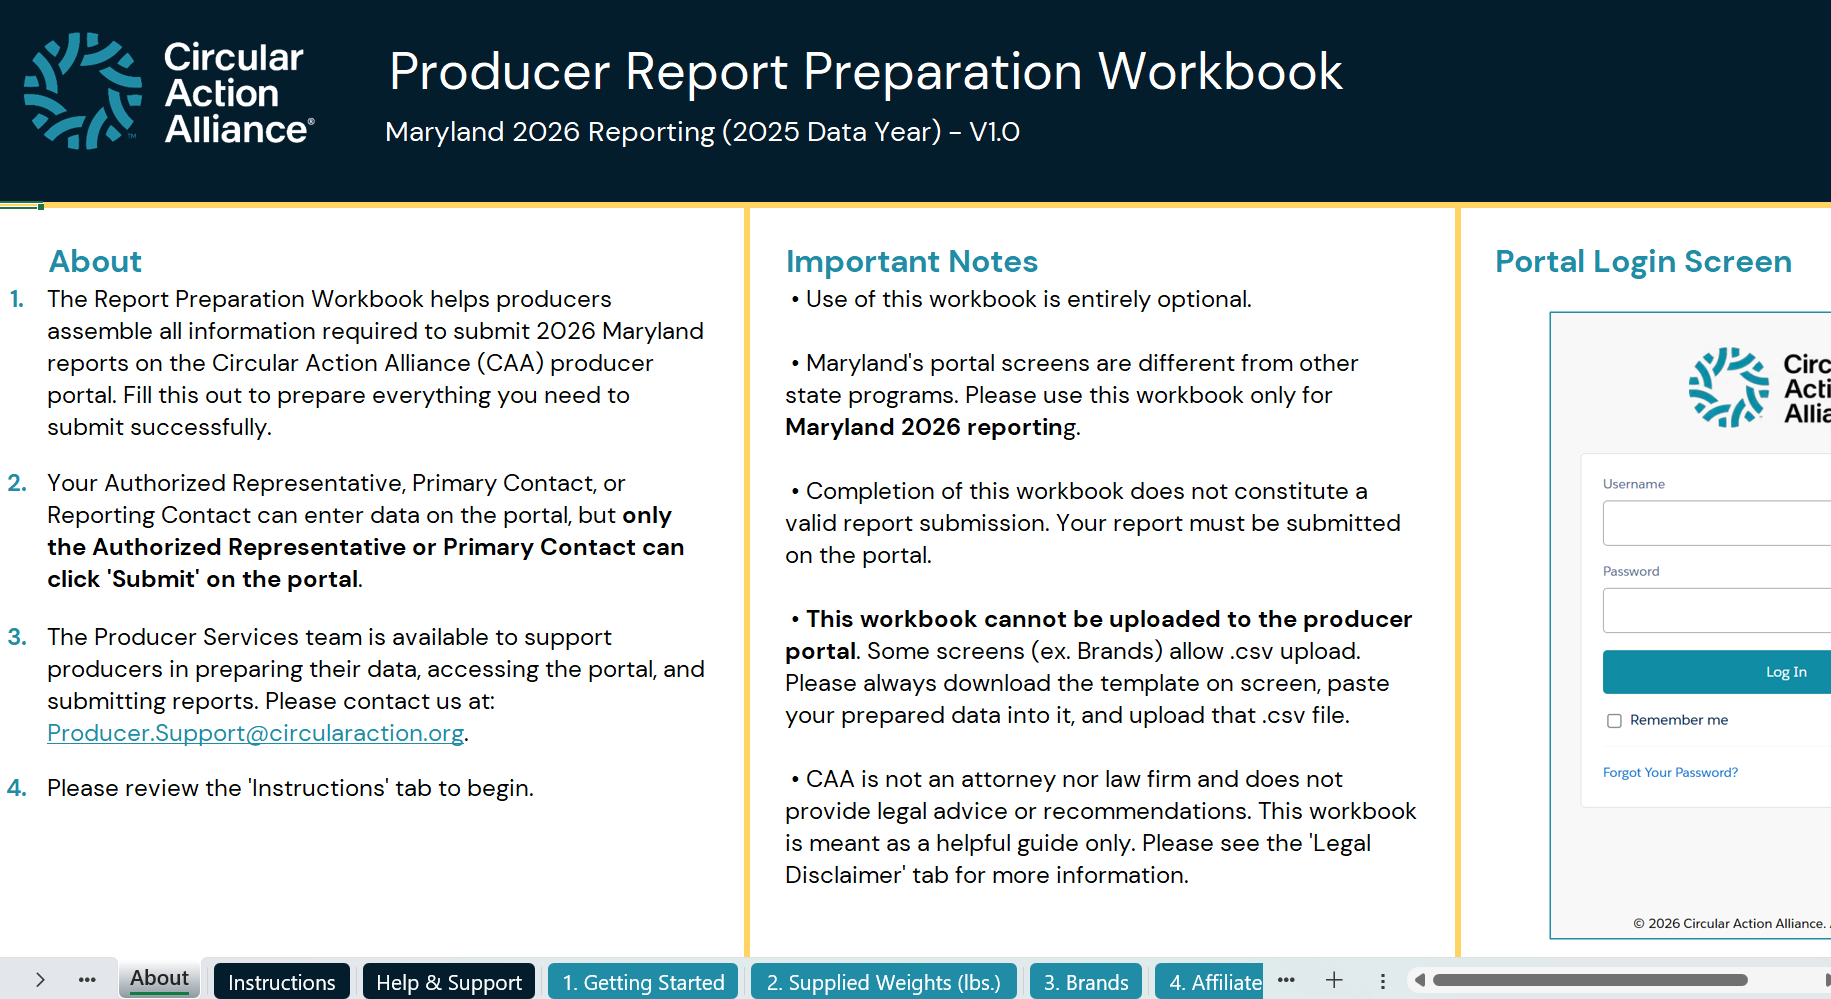Viewport: 1831px width, 999px height.
Task: Open the Help & Support tab
Action: point(449,982)
